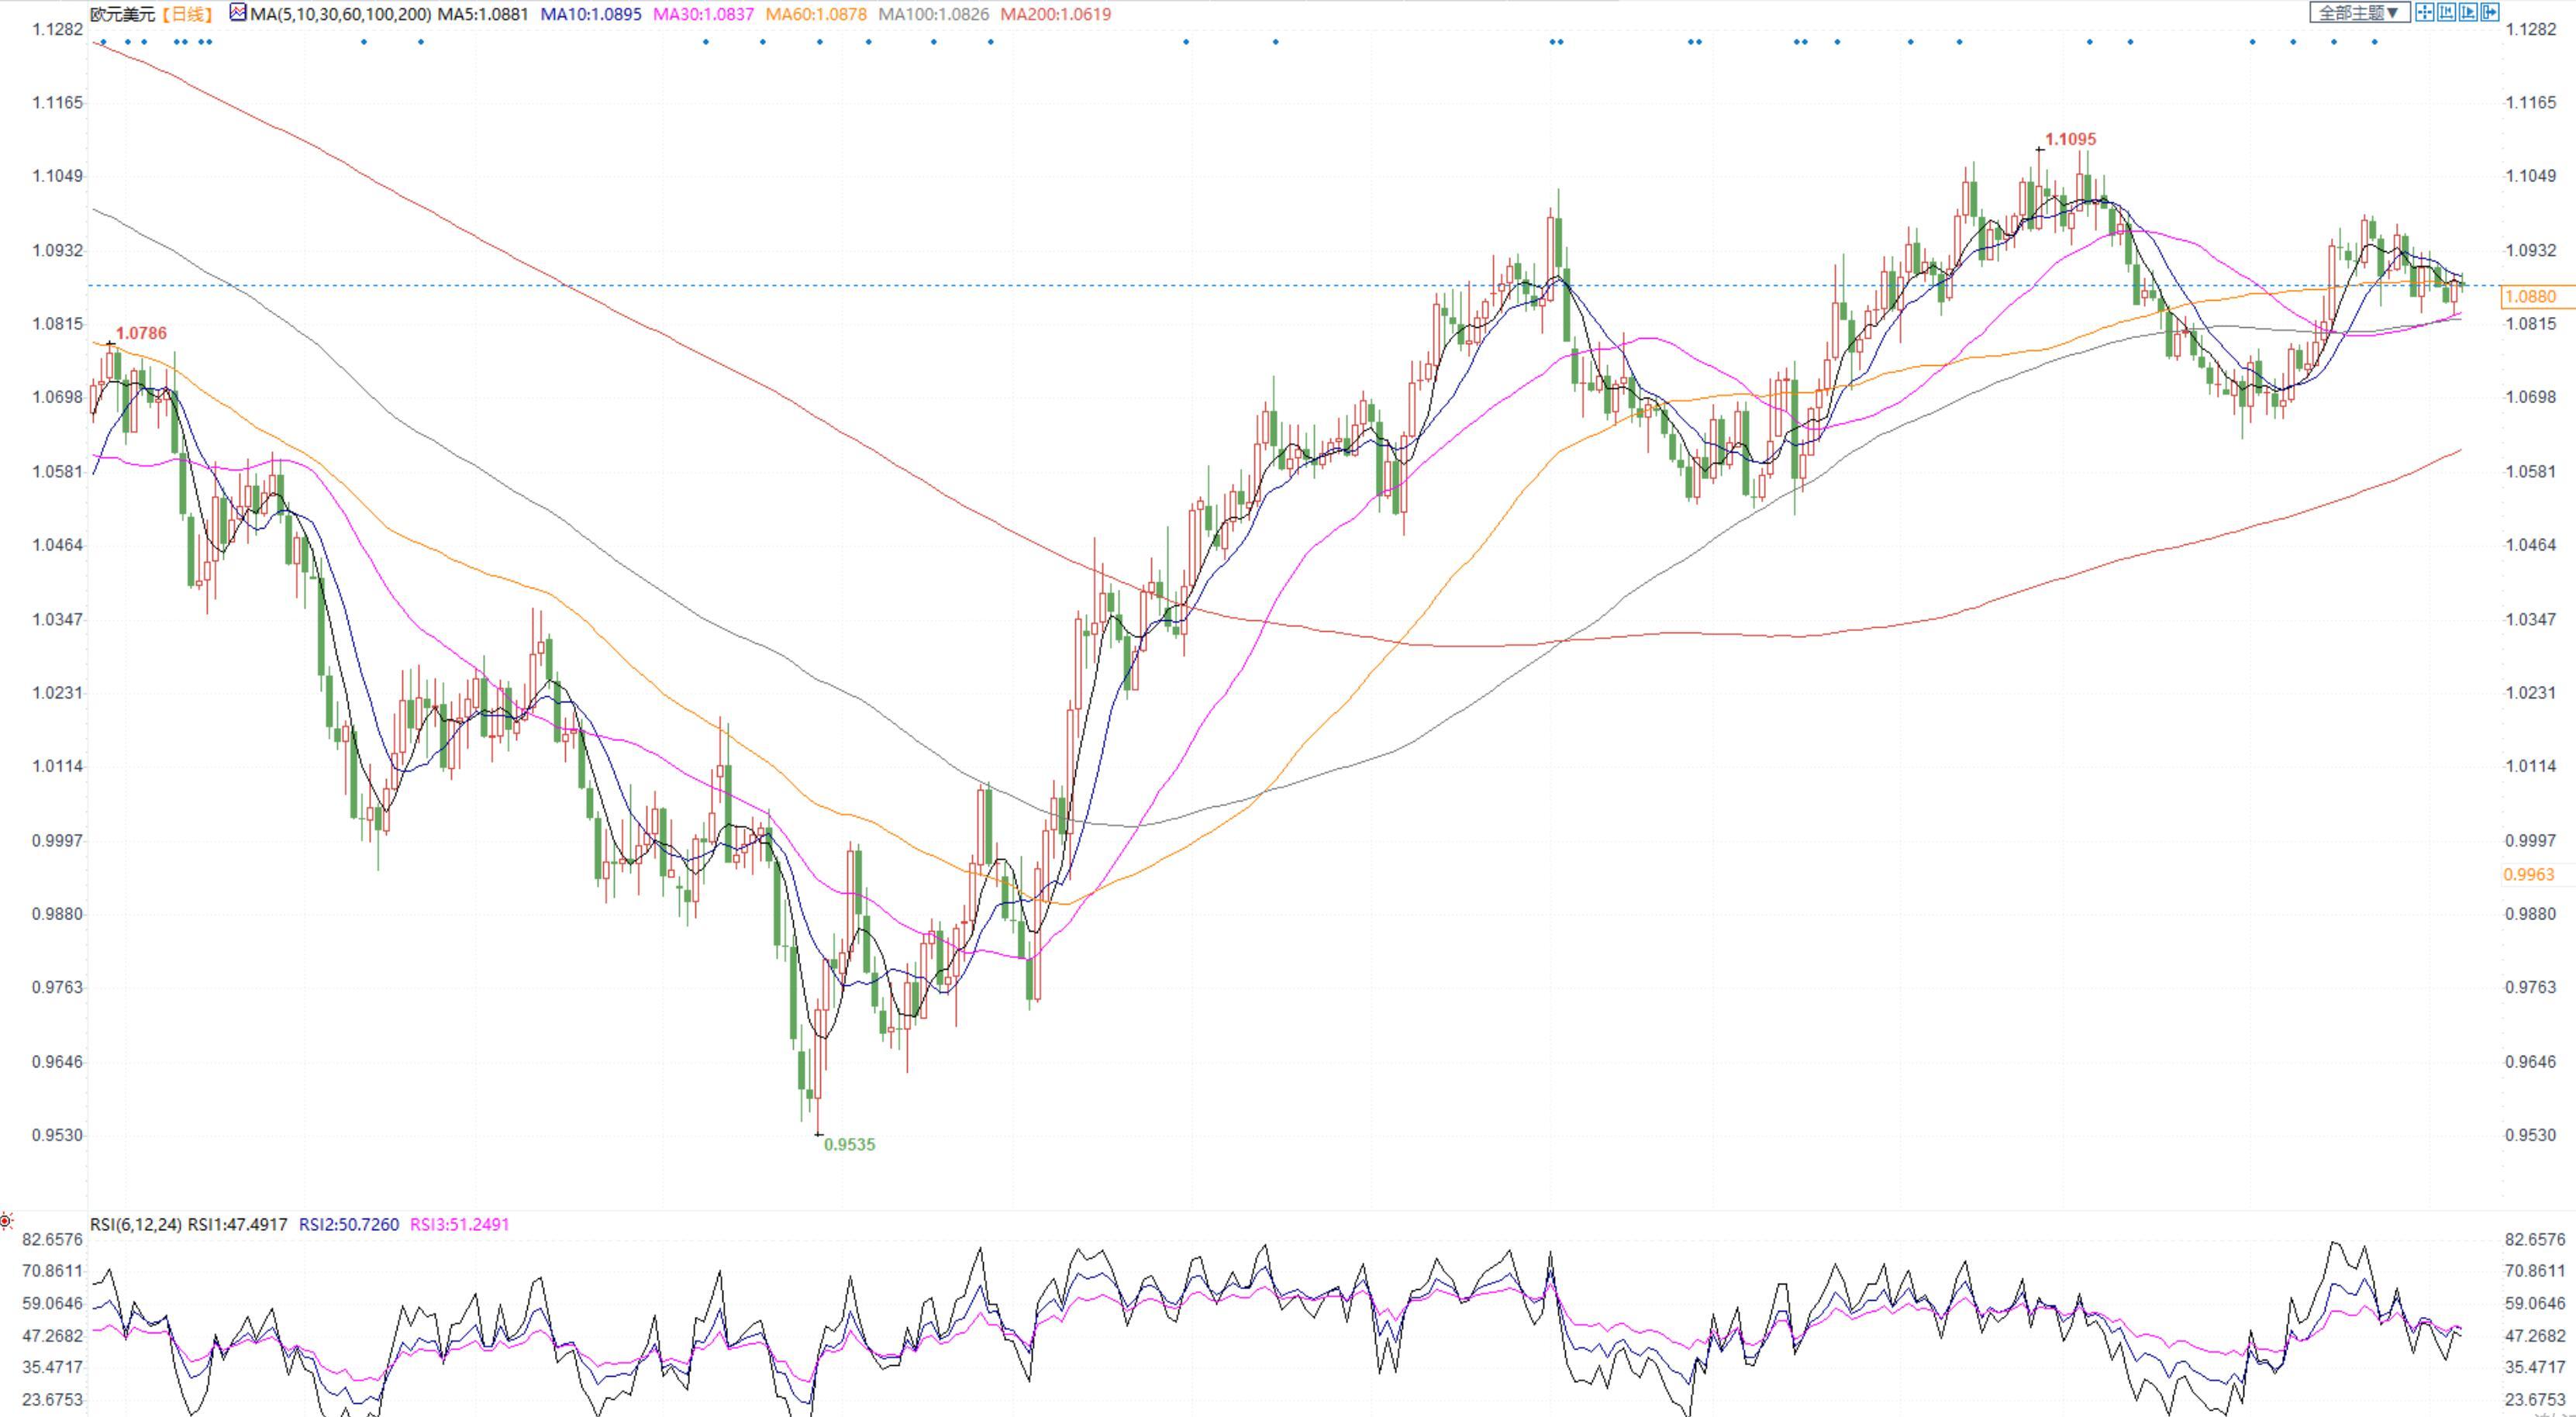Viewport: 2576px width, 1417px height.
Task: Click the 1.1095 high price marker
Action: [2070, 139]
